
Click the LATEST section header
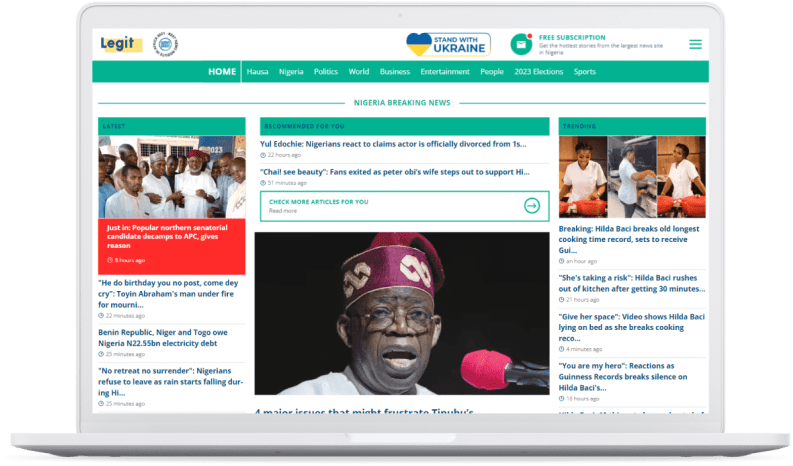click(171, 126)
